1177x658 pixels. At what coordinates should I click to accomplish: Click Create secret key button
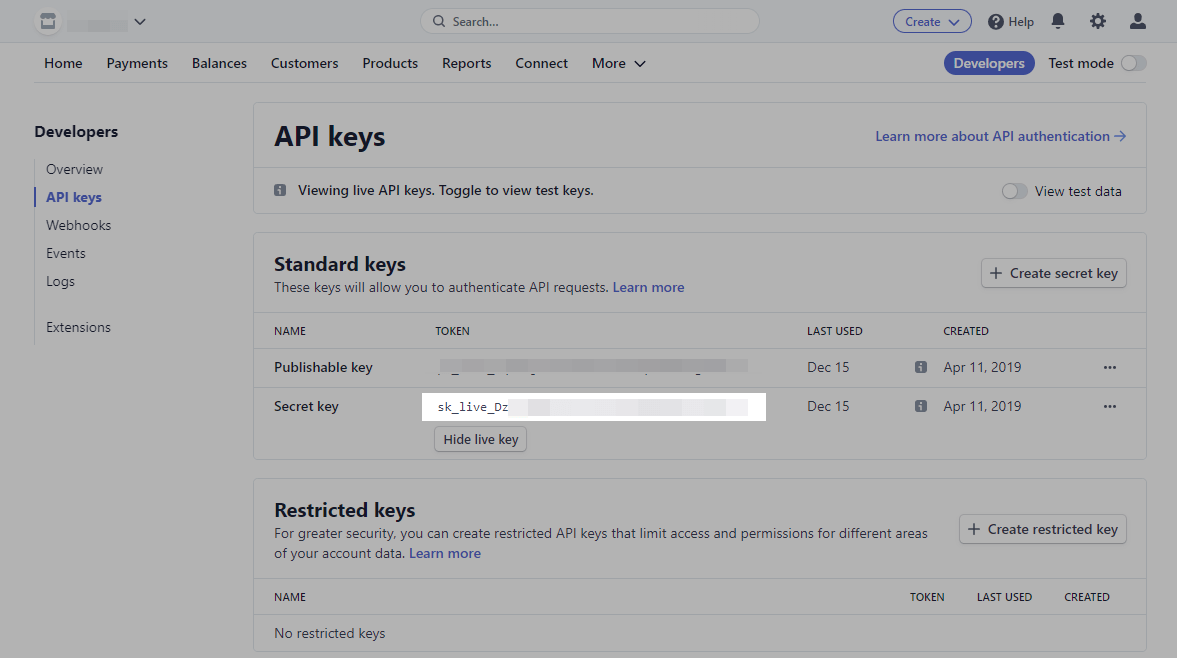tap(1053, 273)
